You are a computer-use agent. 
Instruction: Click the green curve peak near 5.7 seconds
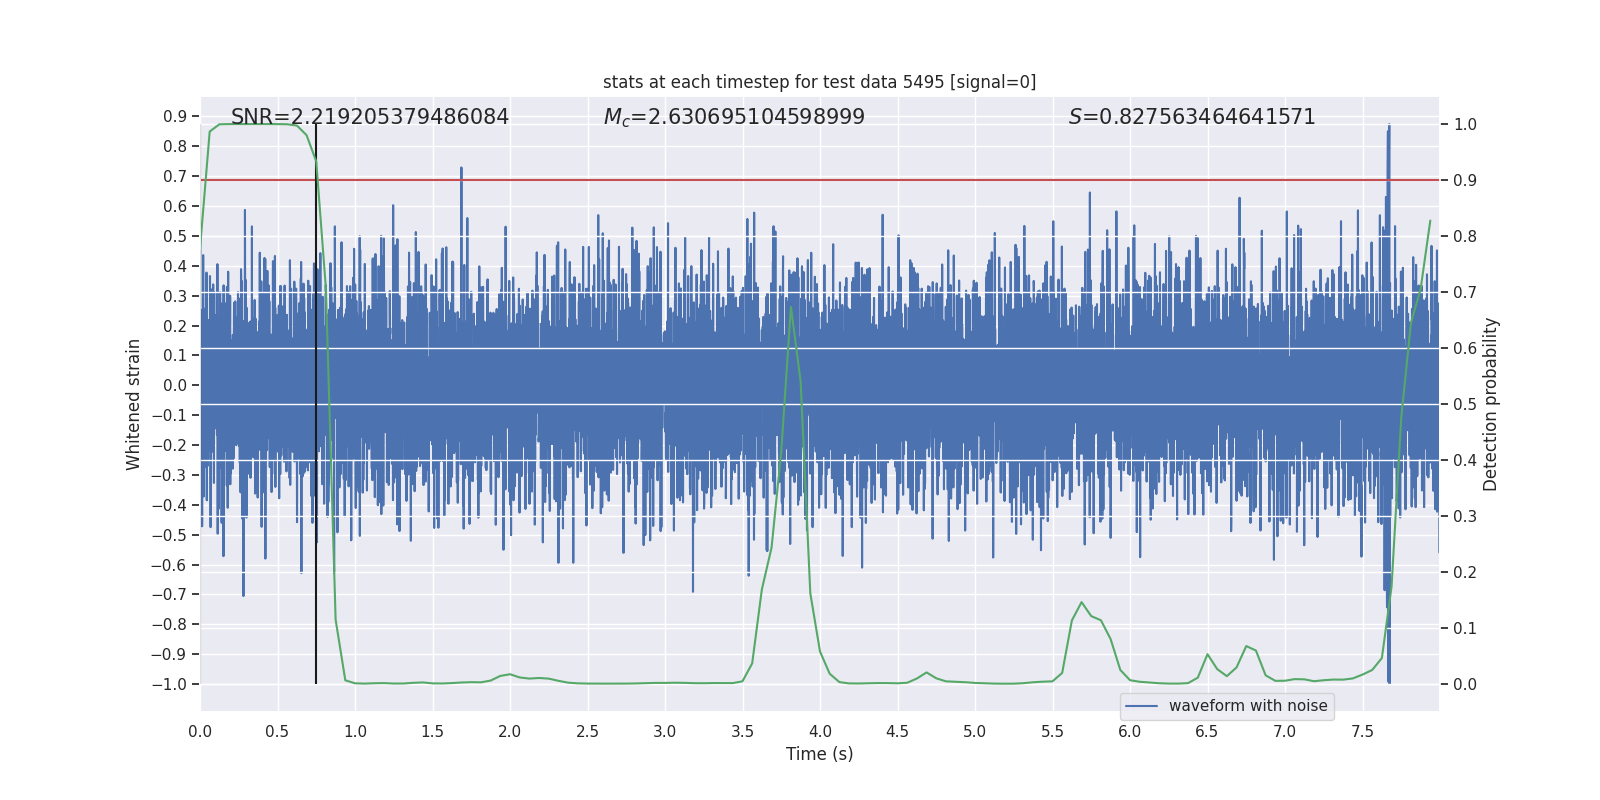click(1081, 603)
